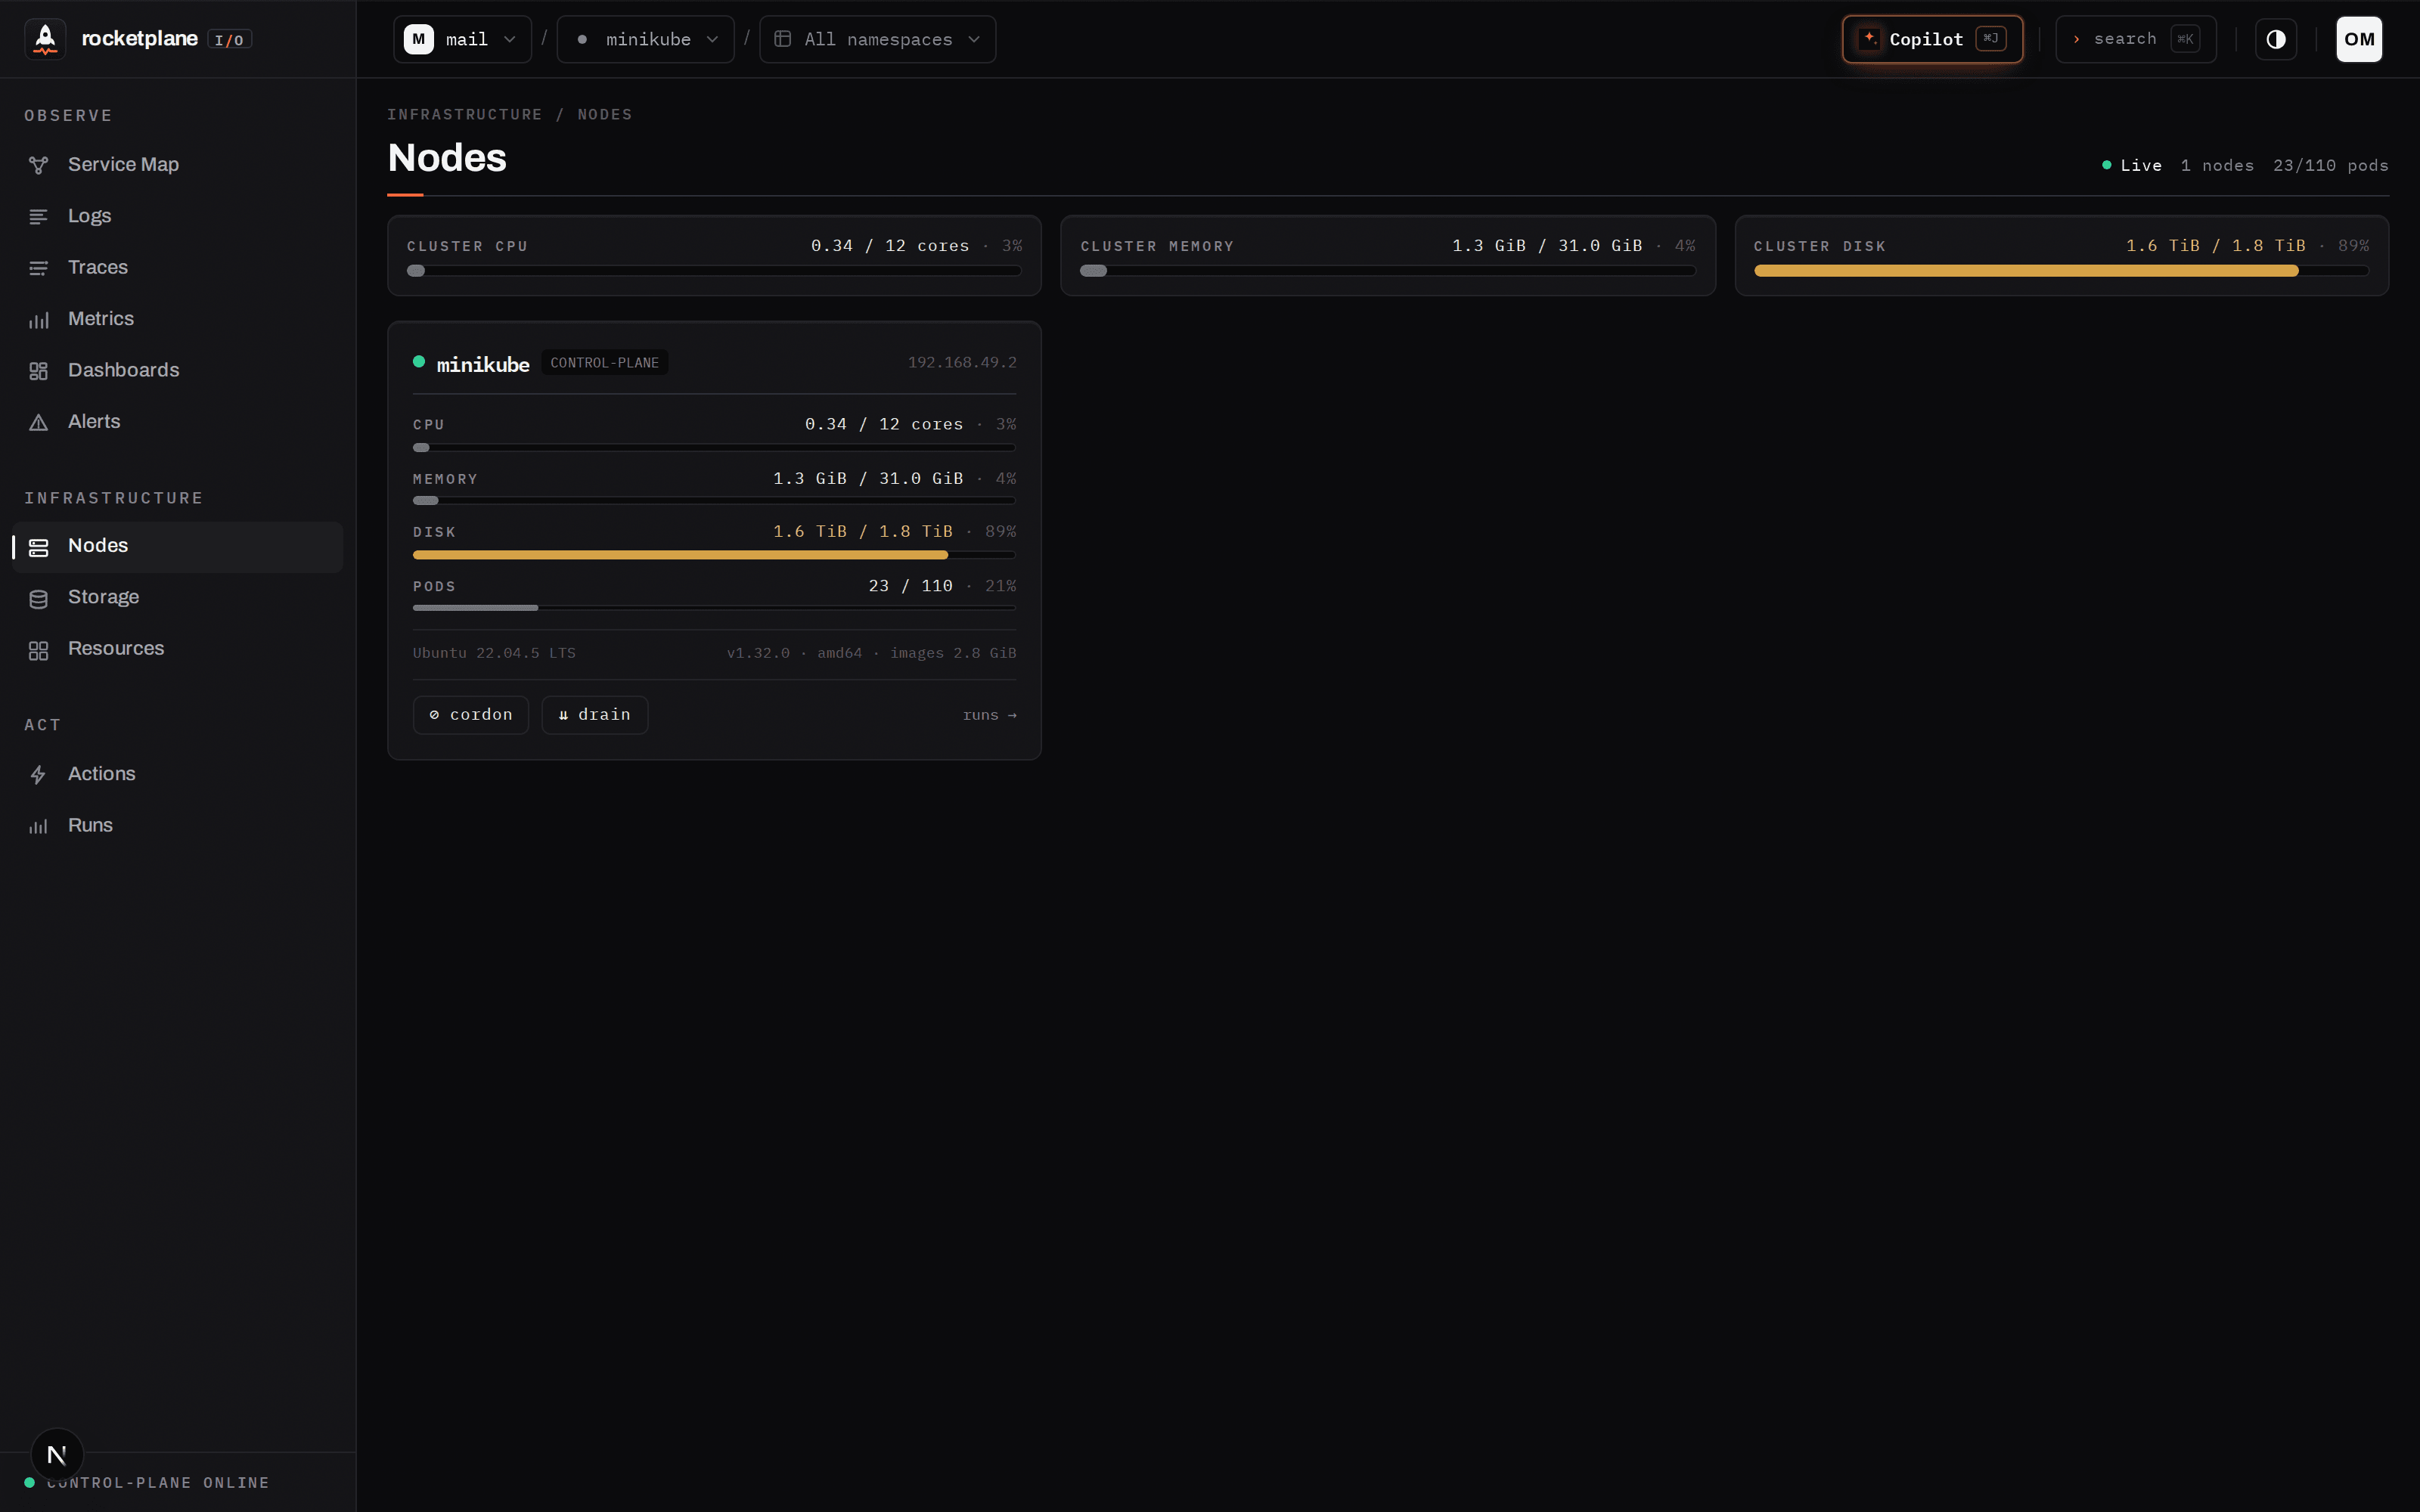
Task: Click the rocketplane rocket logo icon
Action: [x=45, y=39]
